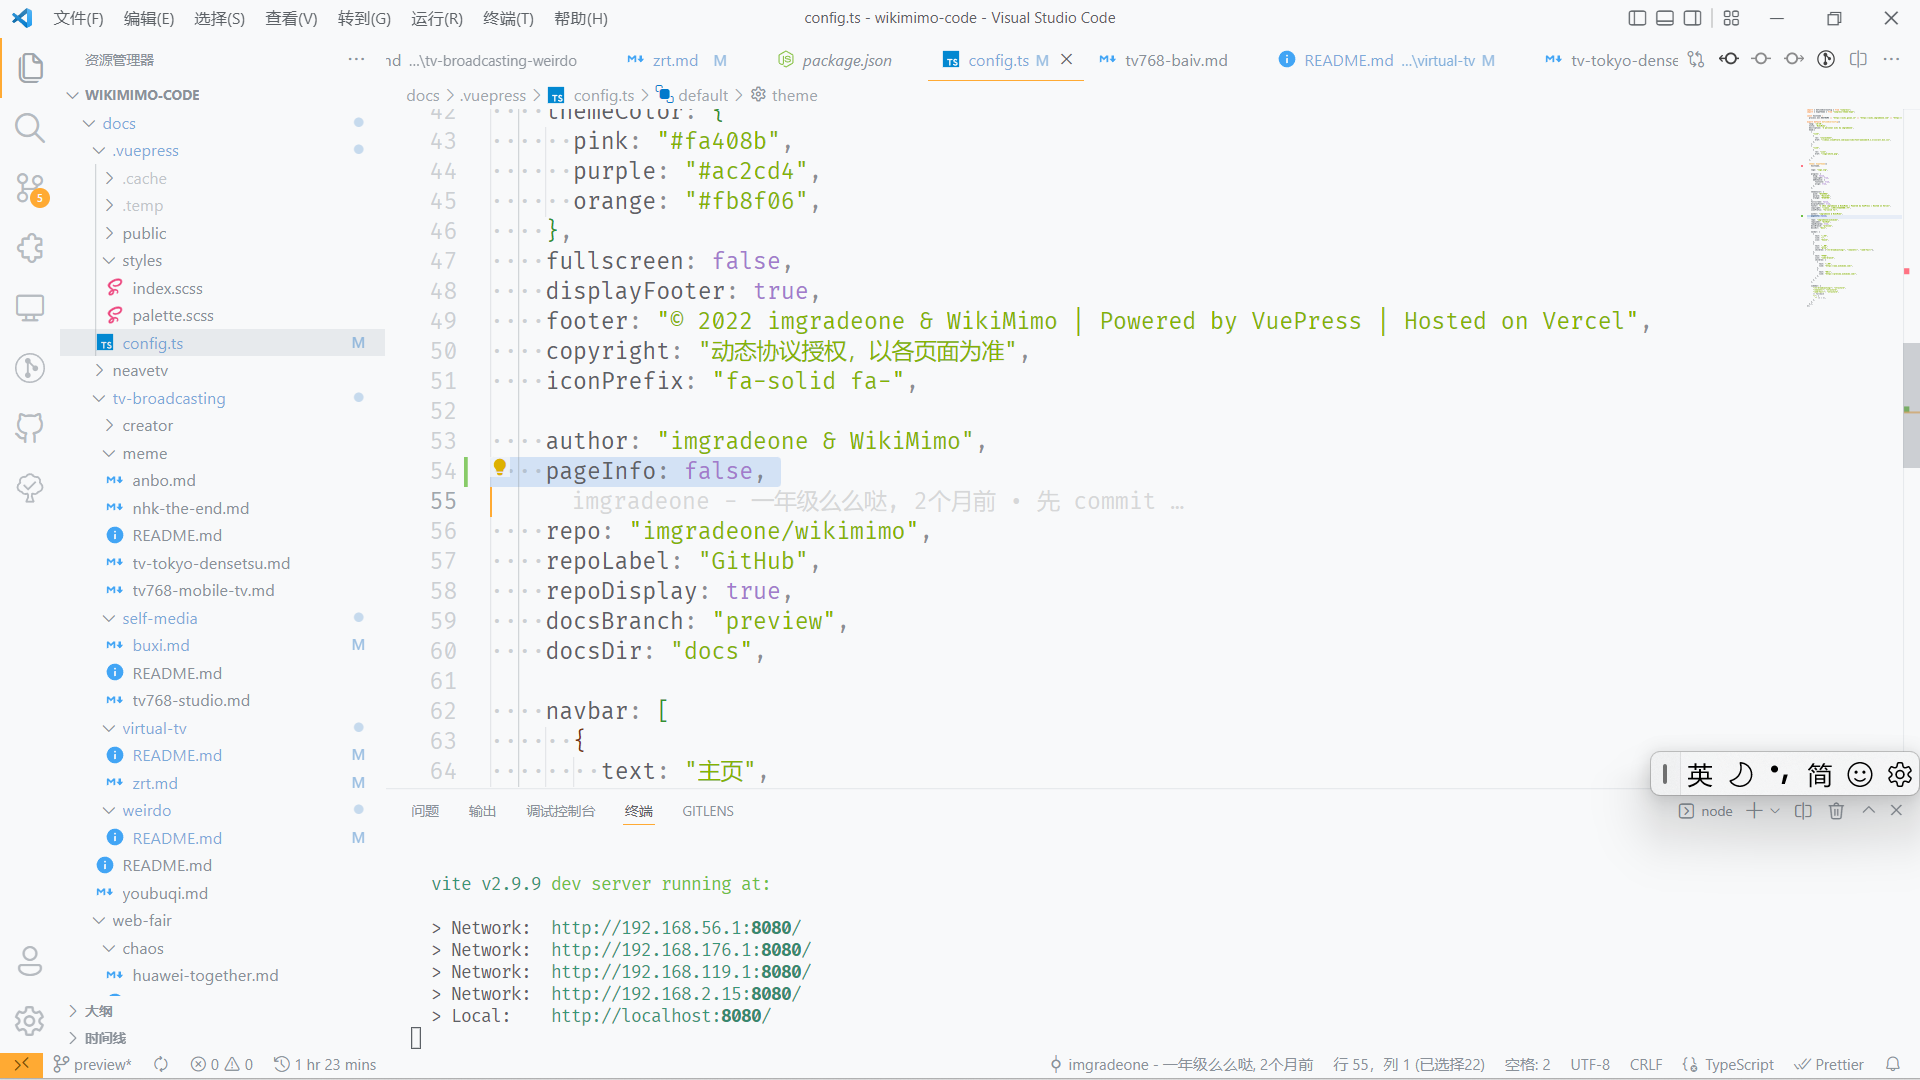Expand the public folder
The height and width of the screenshot is (1080, 1920).
click(x=146, y=233)
